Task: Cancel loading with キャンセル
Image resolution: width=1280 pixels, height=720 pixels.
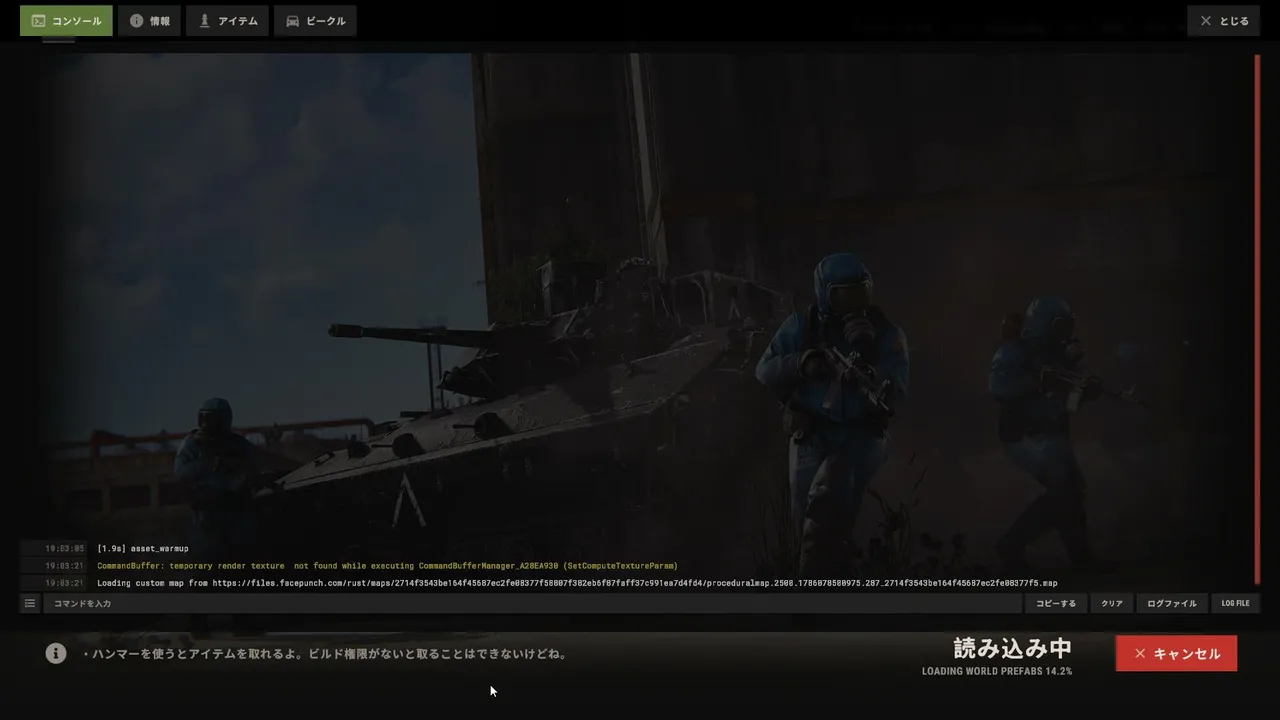Action: click(1176, 653)
